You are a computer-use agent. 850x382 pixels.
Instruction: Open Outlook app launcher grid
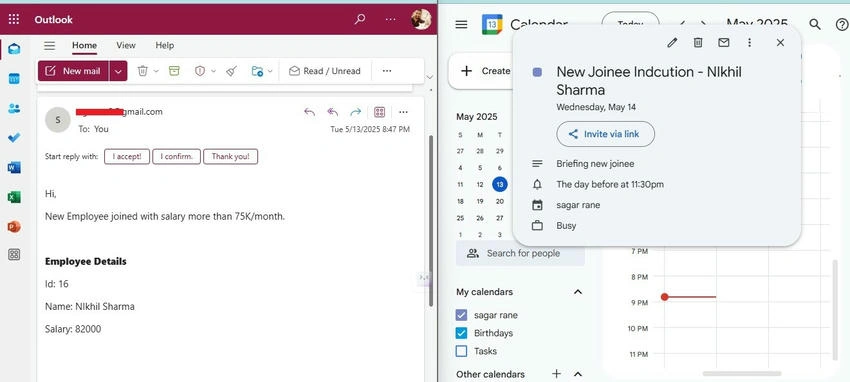(x=14, y=20)
